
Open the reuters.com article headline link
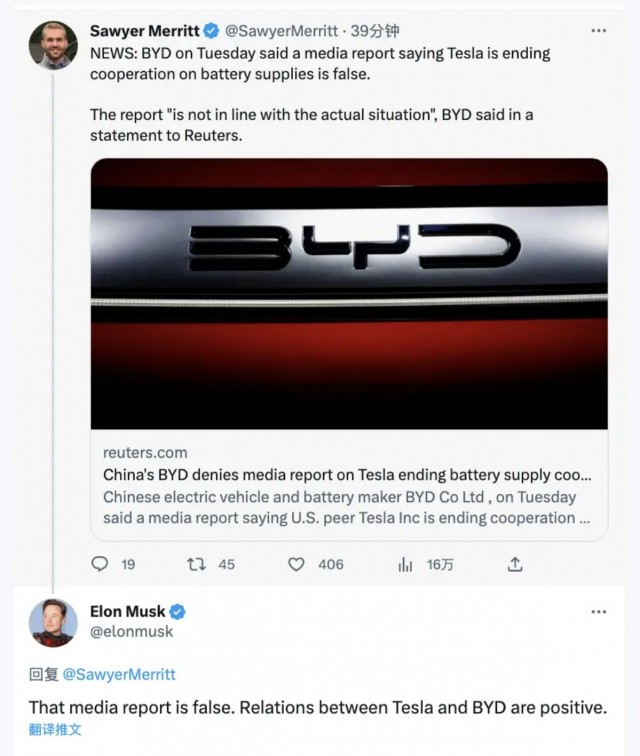tap(347, 475)
